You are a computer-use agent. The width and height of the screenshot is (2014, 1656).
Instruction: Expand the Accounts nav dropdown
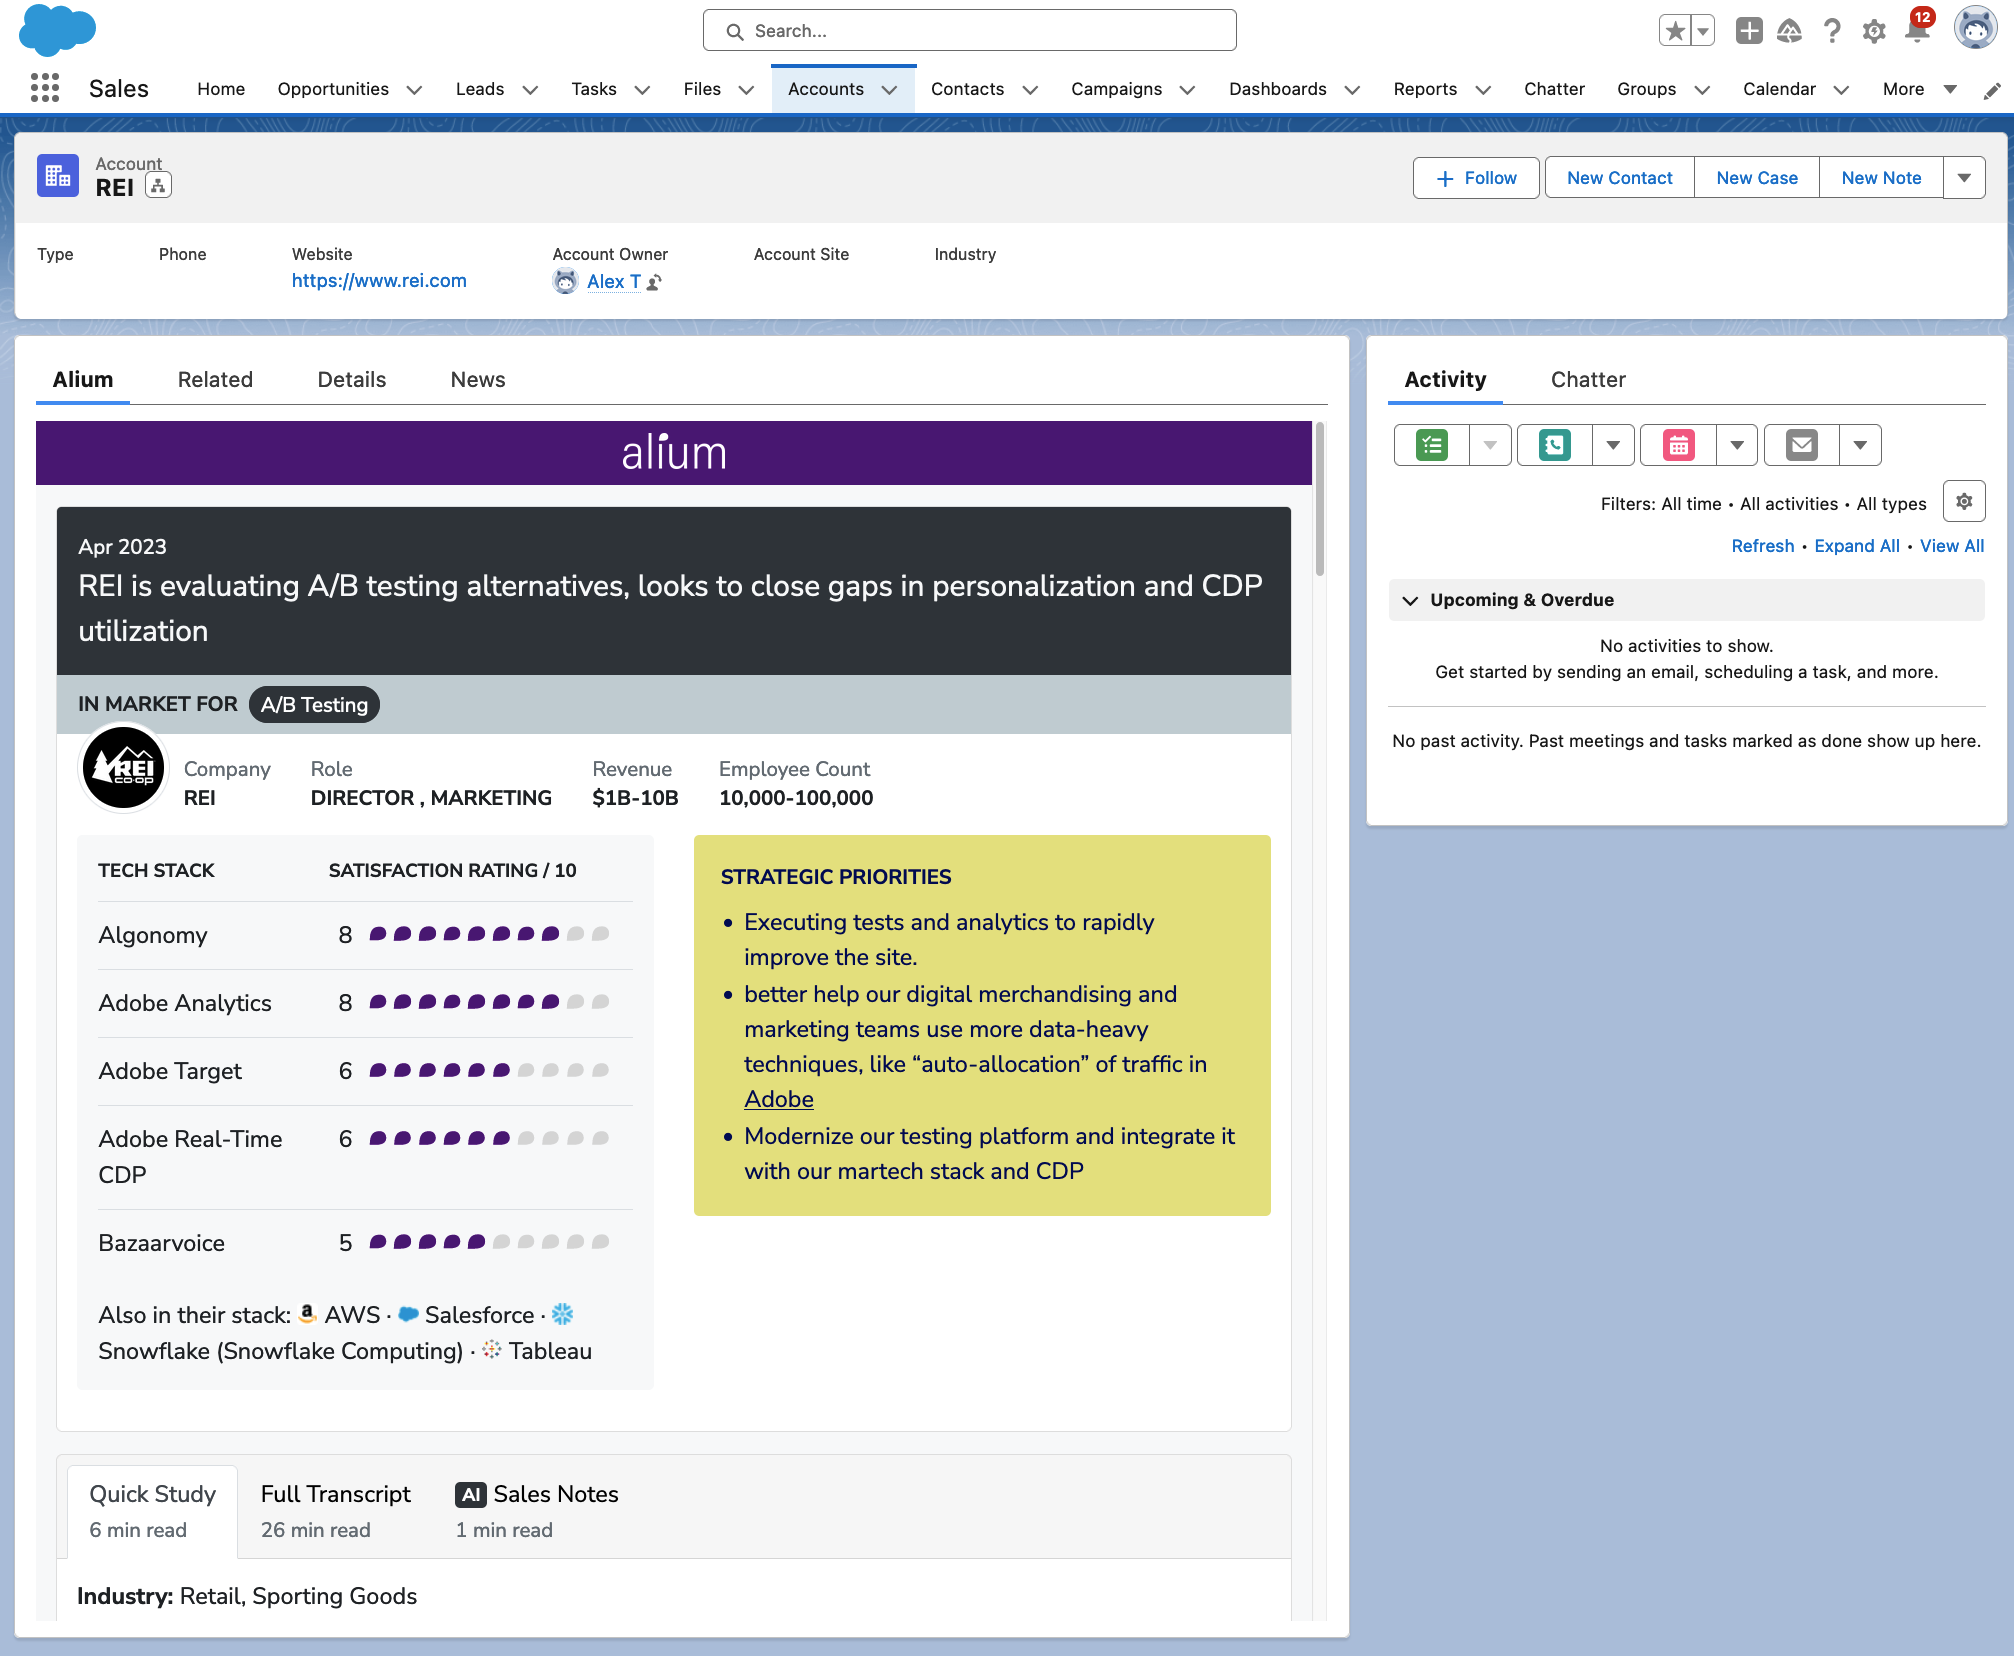tap(889, 90)
